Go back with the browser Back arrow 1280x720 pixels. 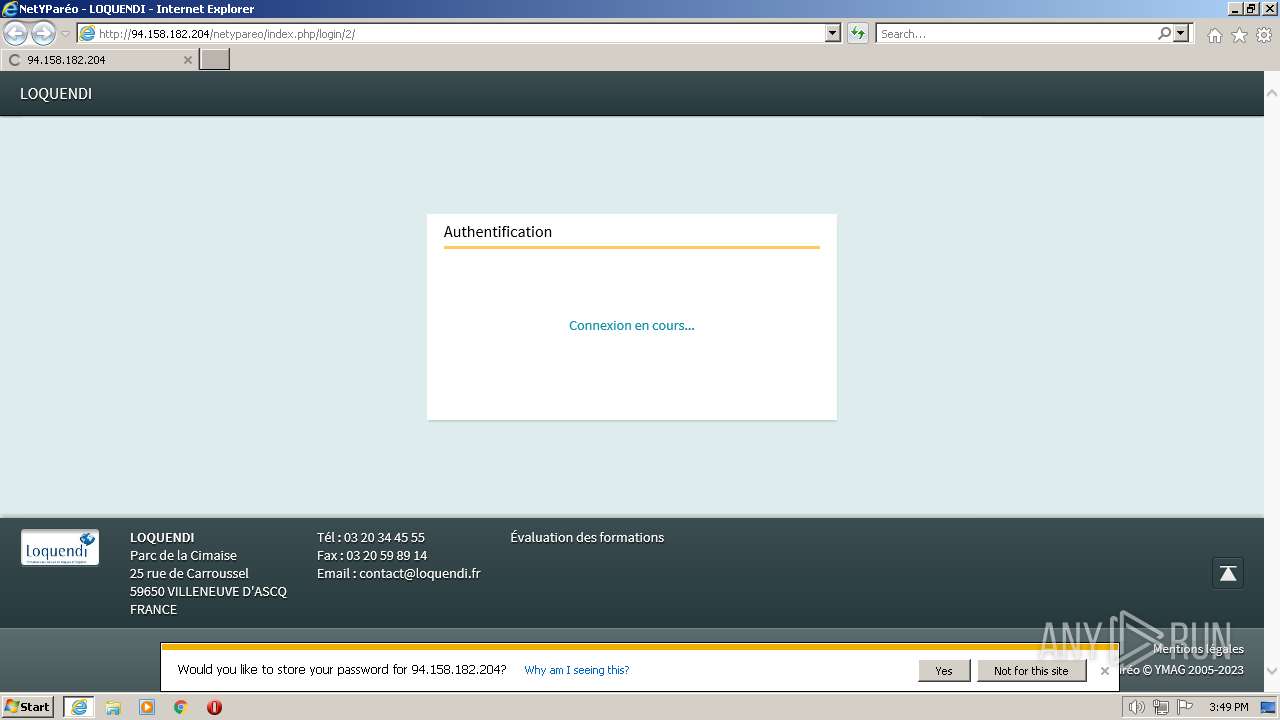16,34
